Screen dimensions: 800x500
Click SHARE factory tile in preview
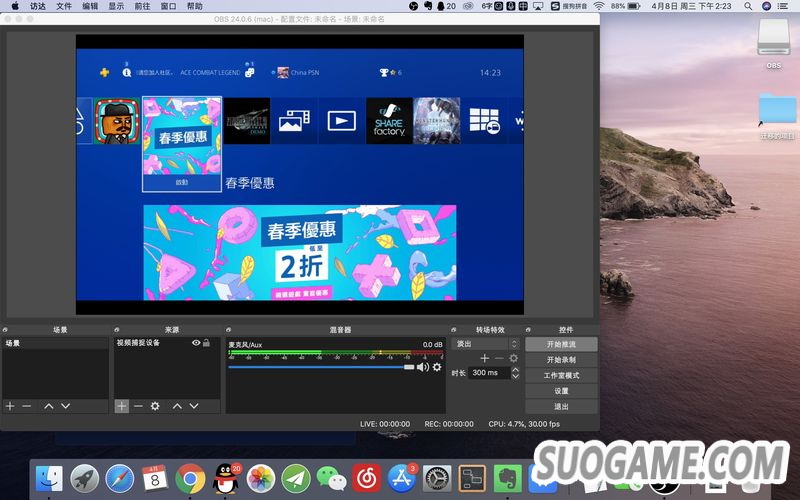point(389,121)
